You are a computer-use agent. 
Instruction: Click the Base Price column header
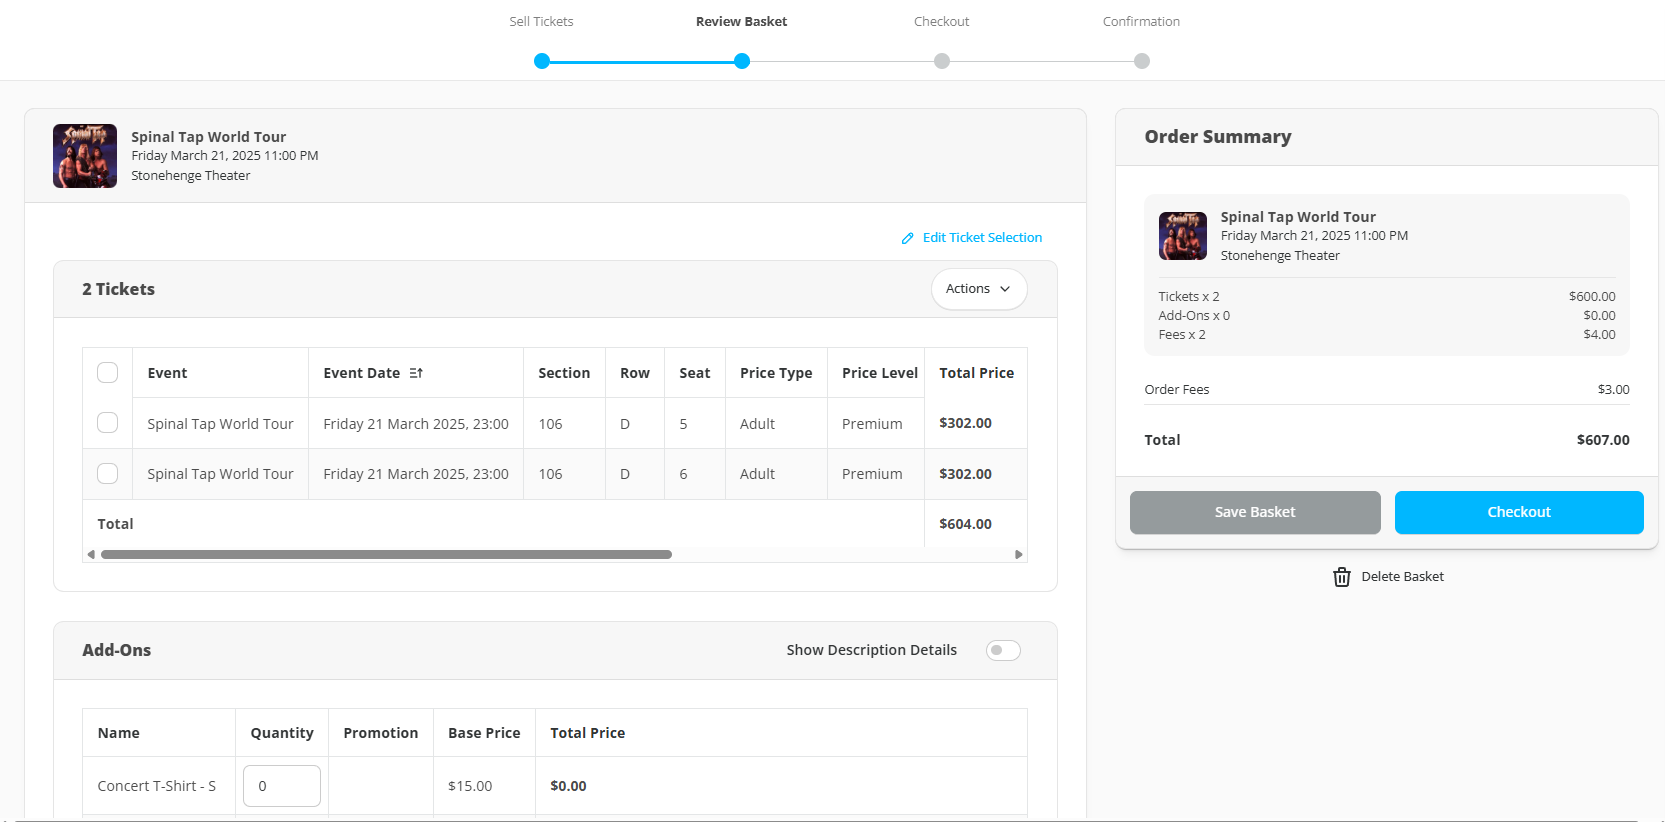click(484, 733)
